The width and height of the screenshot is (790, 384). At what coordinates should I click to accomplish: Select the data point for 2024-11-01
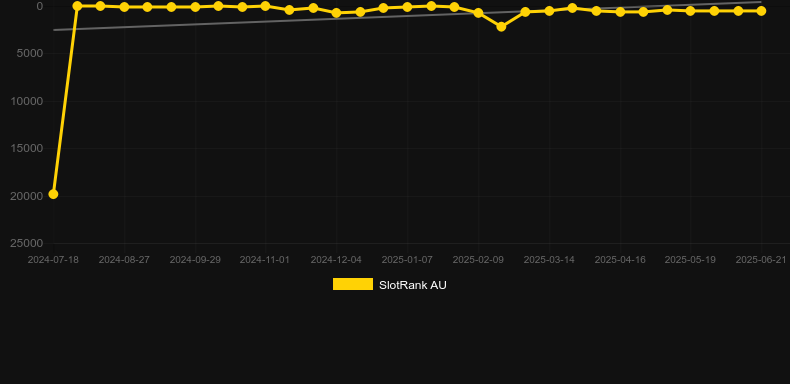pos(265,6)
